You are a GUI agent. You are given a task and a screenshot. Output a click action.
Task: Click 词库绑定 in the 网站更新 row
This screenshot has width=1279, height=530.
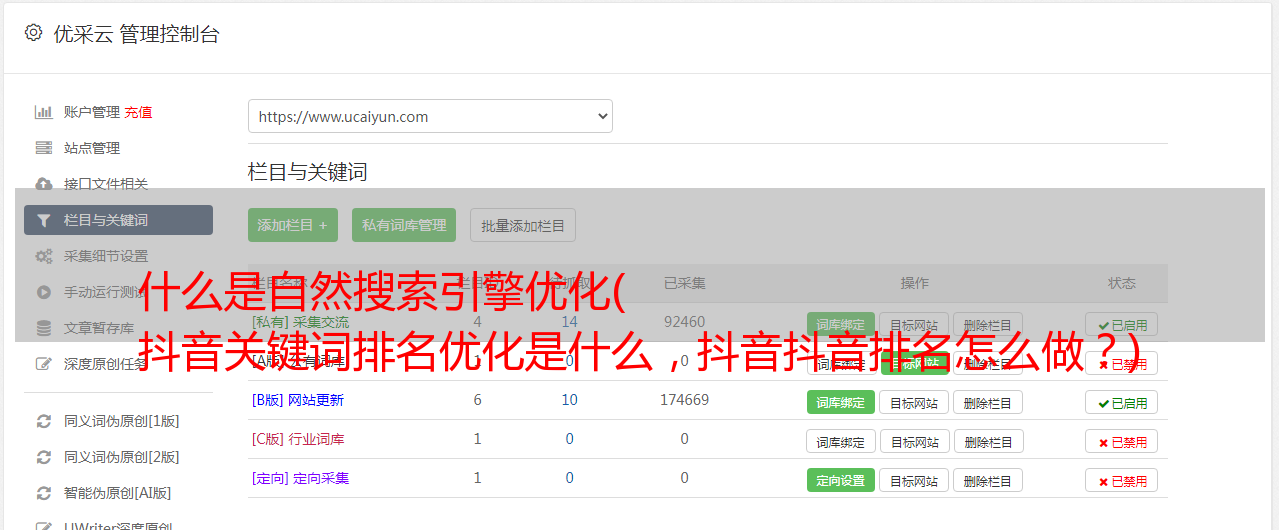coord(841,402)
